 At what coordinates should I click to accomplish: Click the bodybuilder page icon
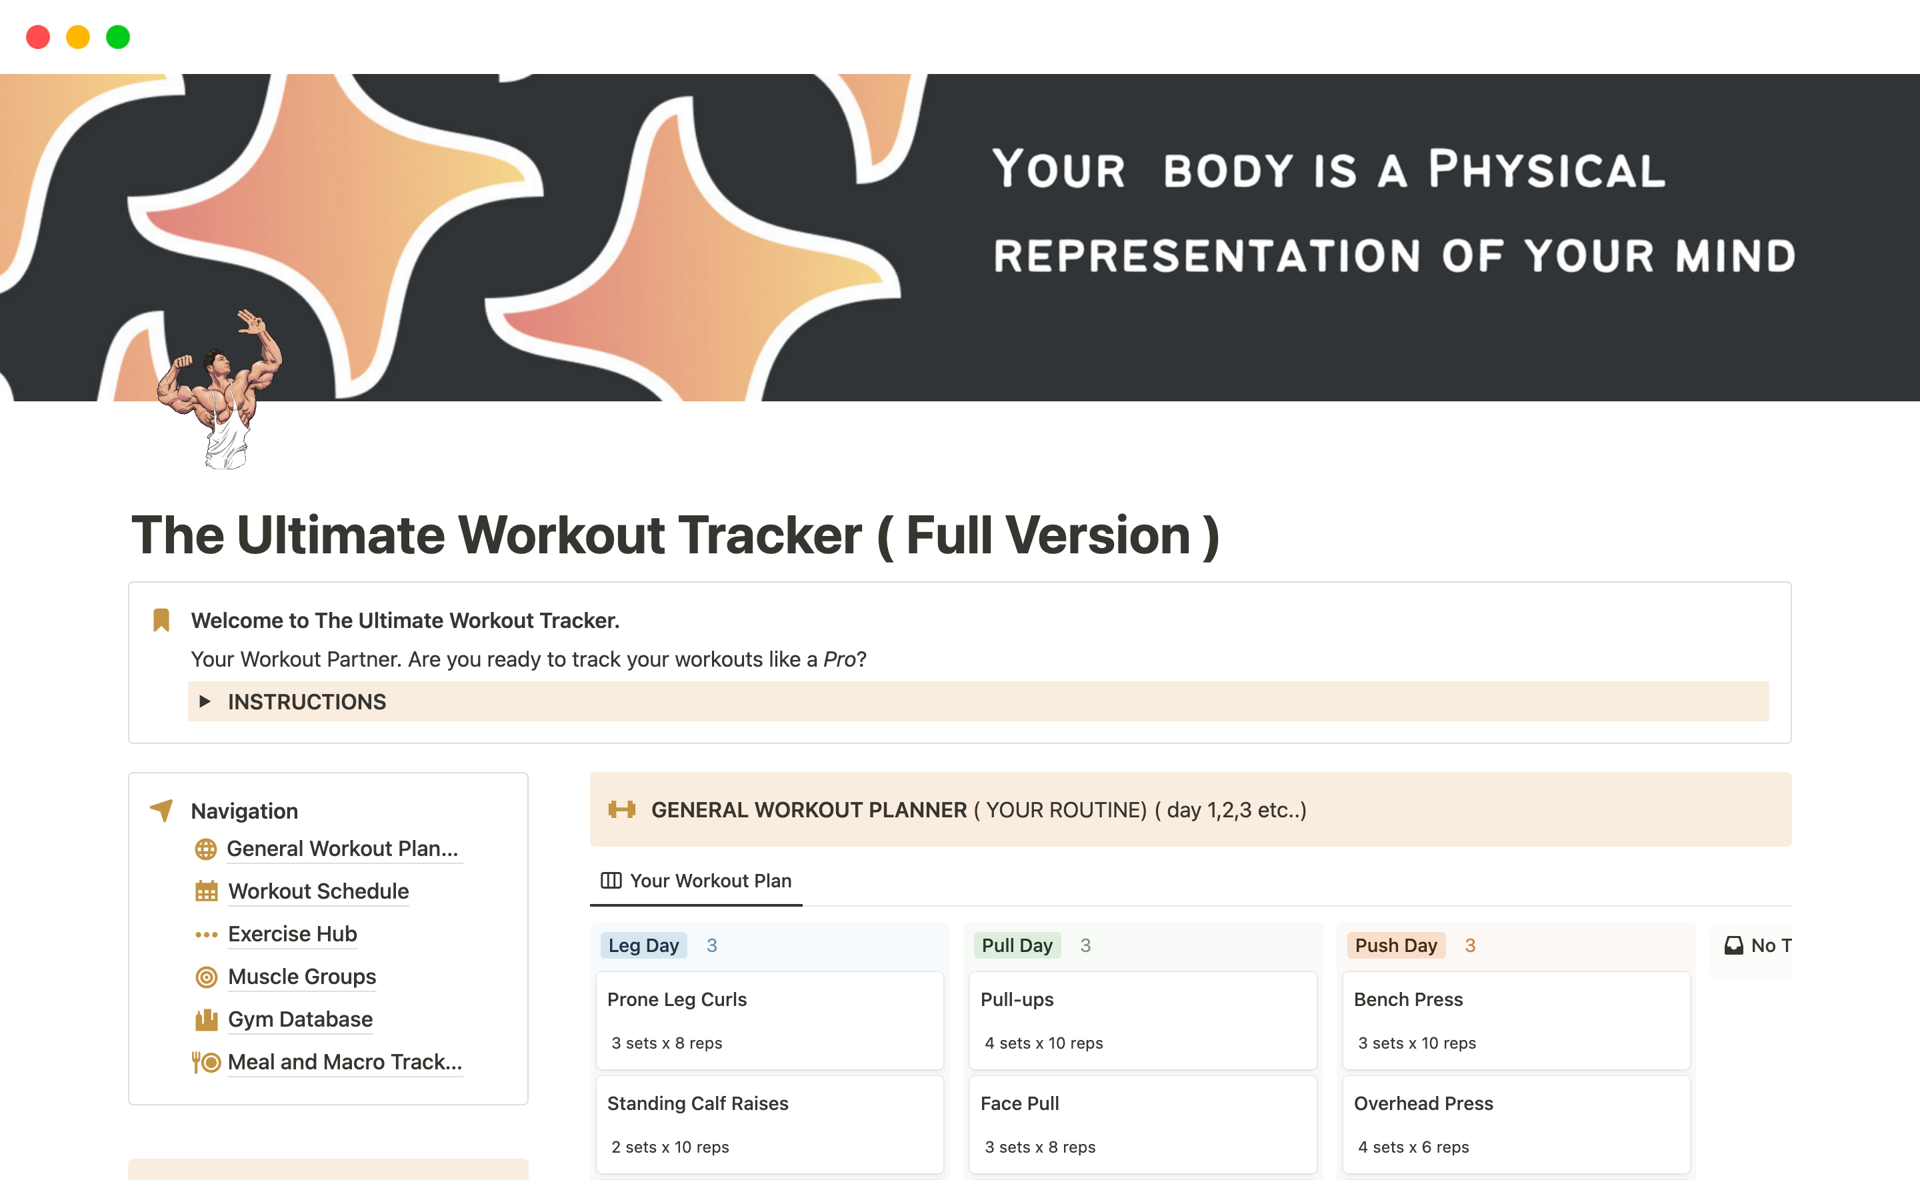221,390
